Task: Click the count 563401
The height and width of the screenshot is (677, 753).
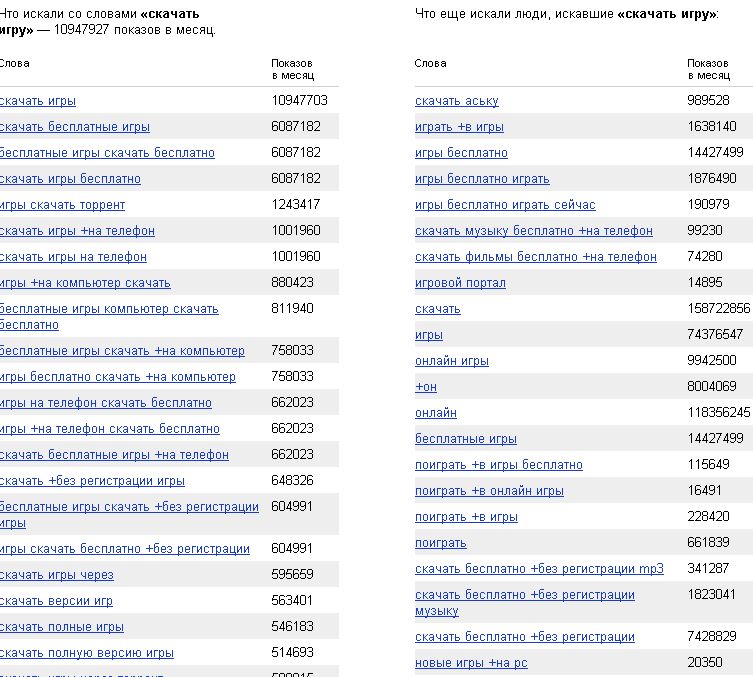Action: coord(292,600)
